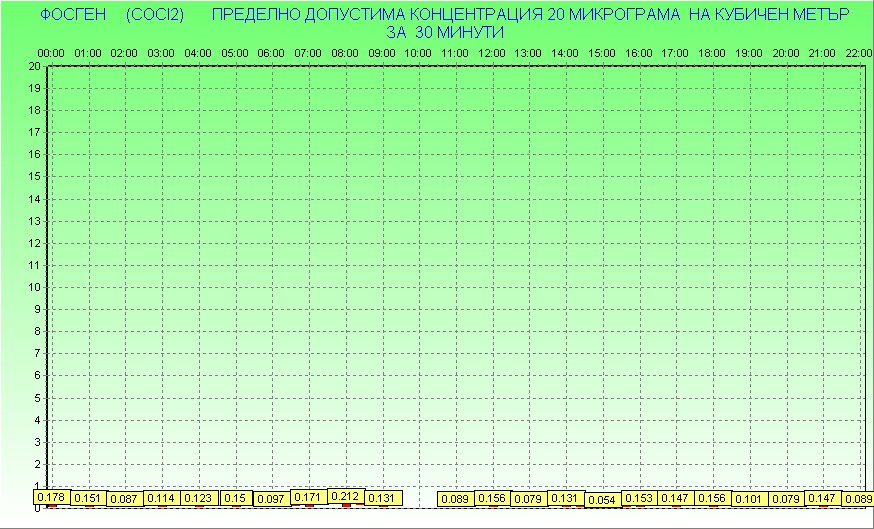Screen dimensions: 874x529
Task: Click the 22:00 time axis label
Action: (x=859, y=52)
